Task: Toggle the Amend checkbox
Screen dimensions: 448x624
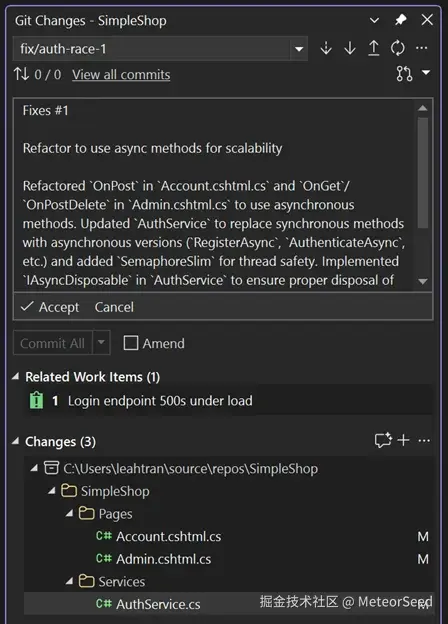Action: [x=131, y=343]
